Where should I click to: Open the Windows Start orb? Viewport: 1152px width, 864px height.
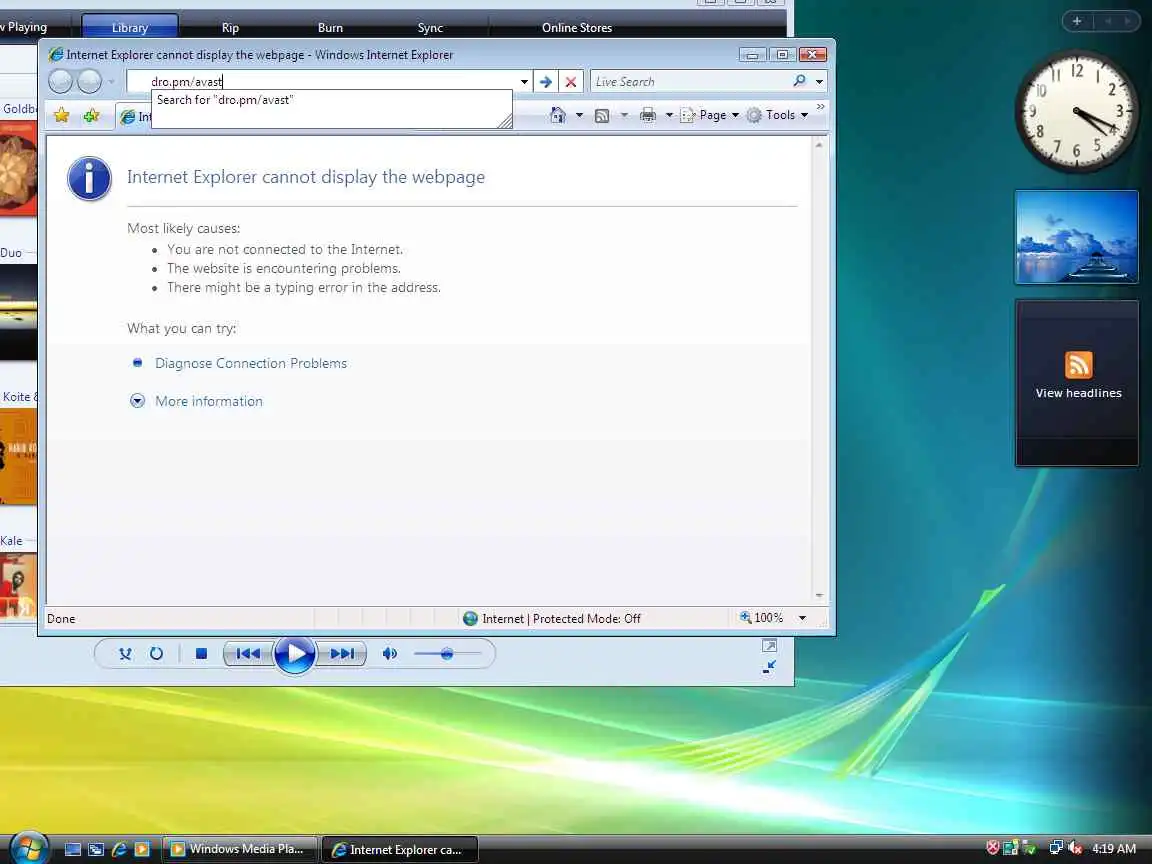29,848
